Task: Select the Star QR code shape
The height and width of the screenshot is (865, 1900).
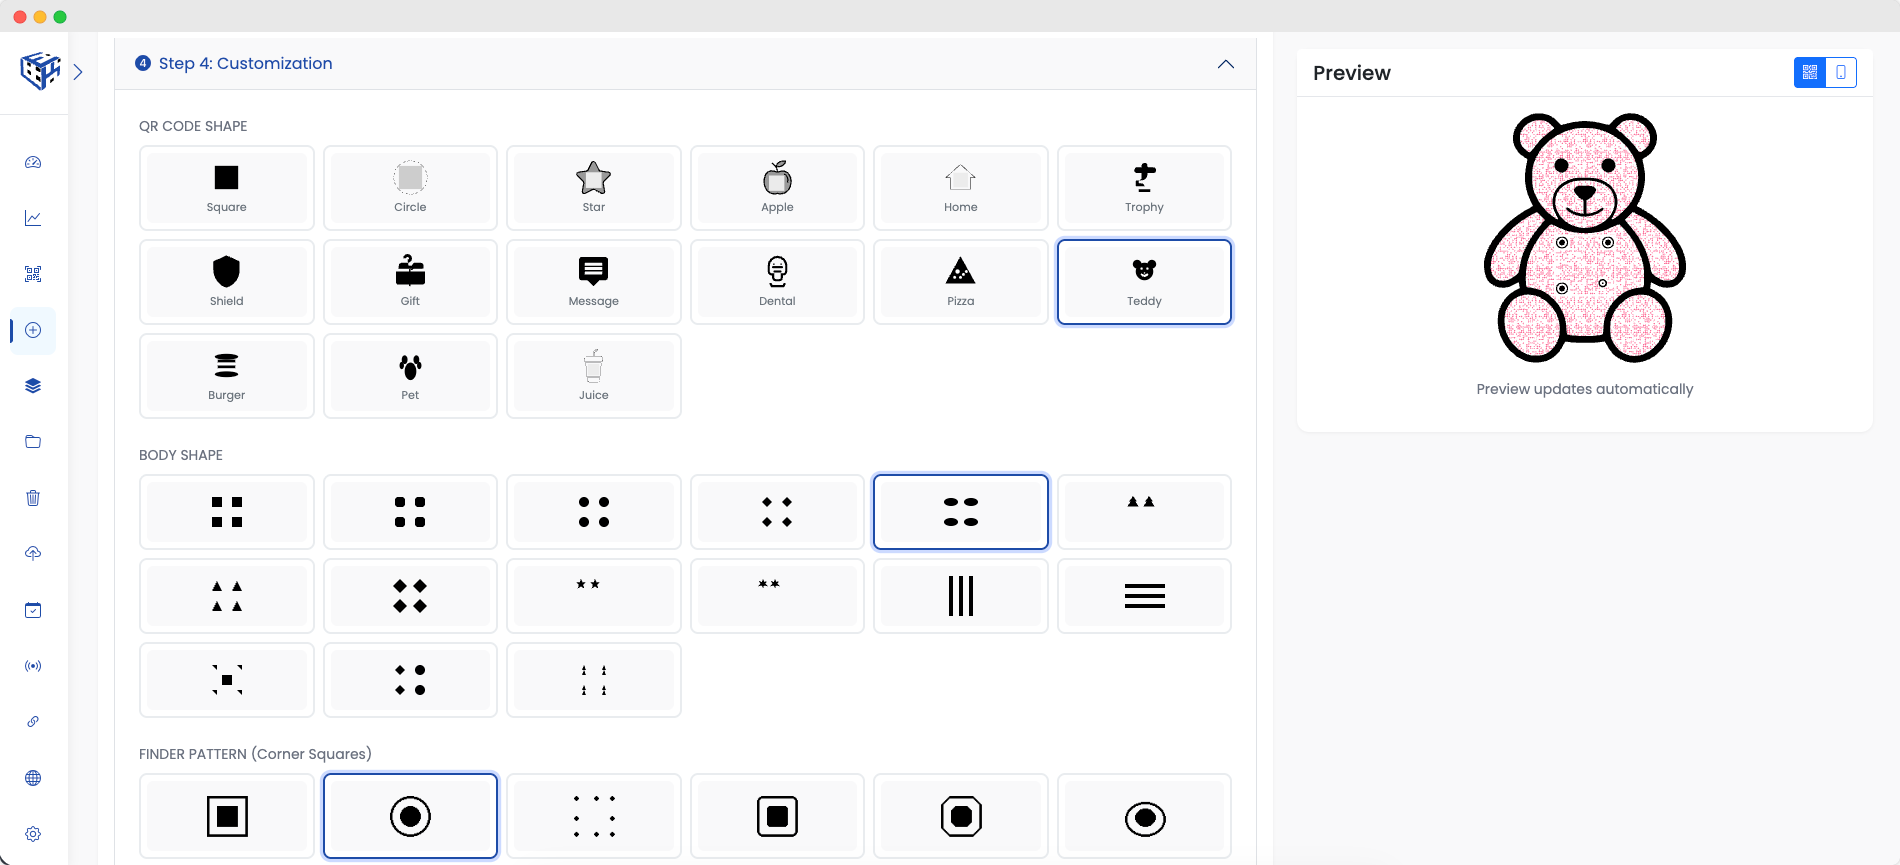Action: click(x=593, y=188)
